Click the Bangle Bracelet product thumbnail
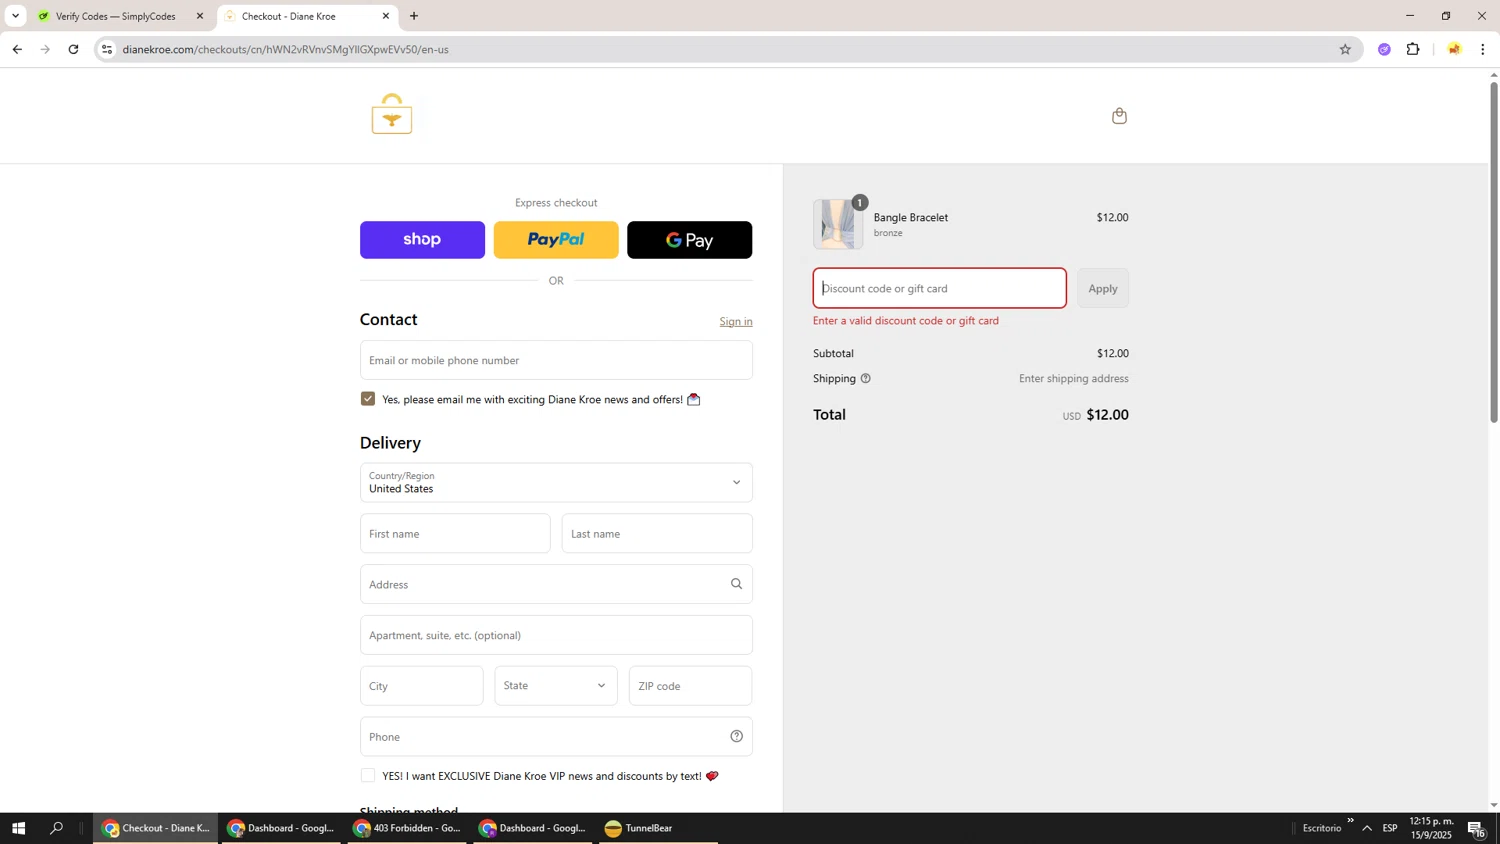 [837, 224]
